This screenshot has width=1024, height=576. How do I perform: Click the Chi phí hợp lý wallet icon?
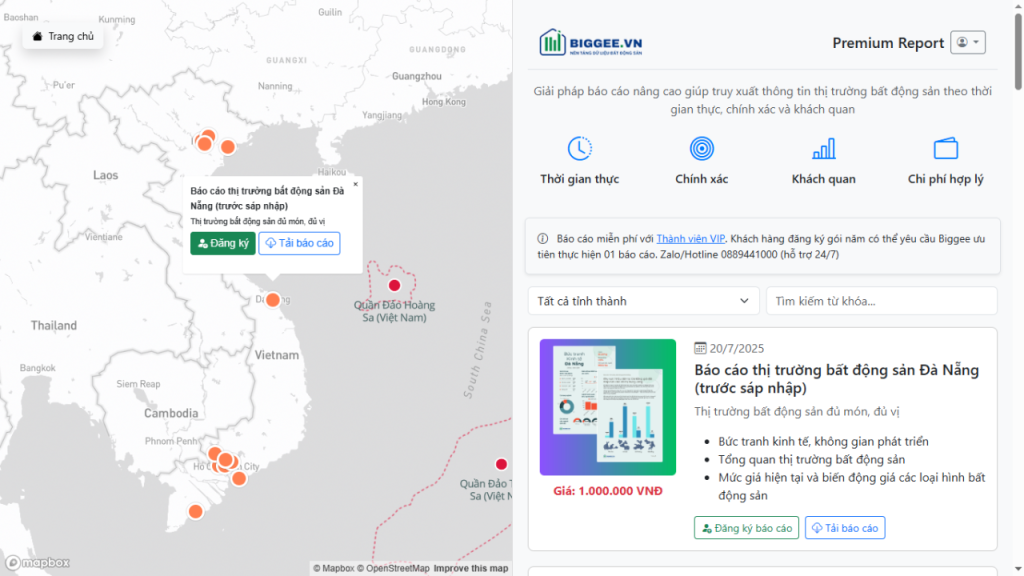click(946, 148)
